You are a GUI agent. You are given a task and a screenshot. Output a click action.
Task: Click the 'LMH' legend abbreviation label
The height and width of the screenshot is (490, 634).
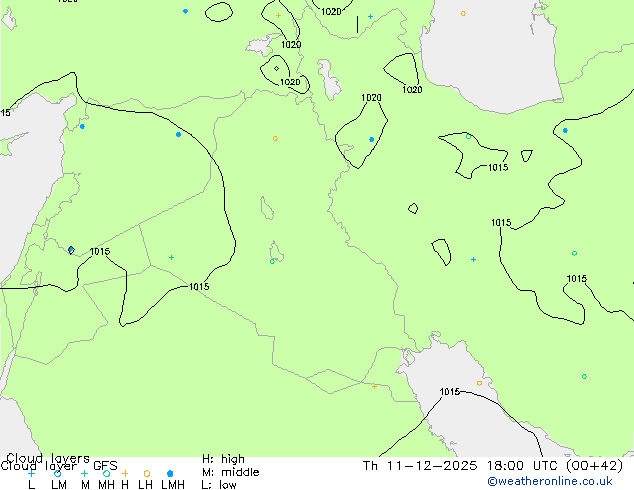[x=173, y=485]
